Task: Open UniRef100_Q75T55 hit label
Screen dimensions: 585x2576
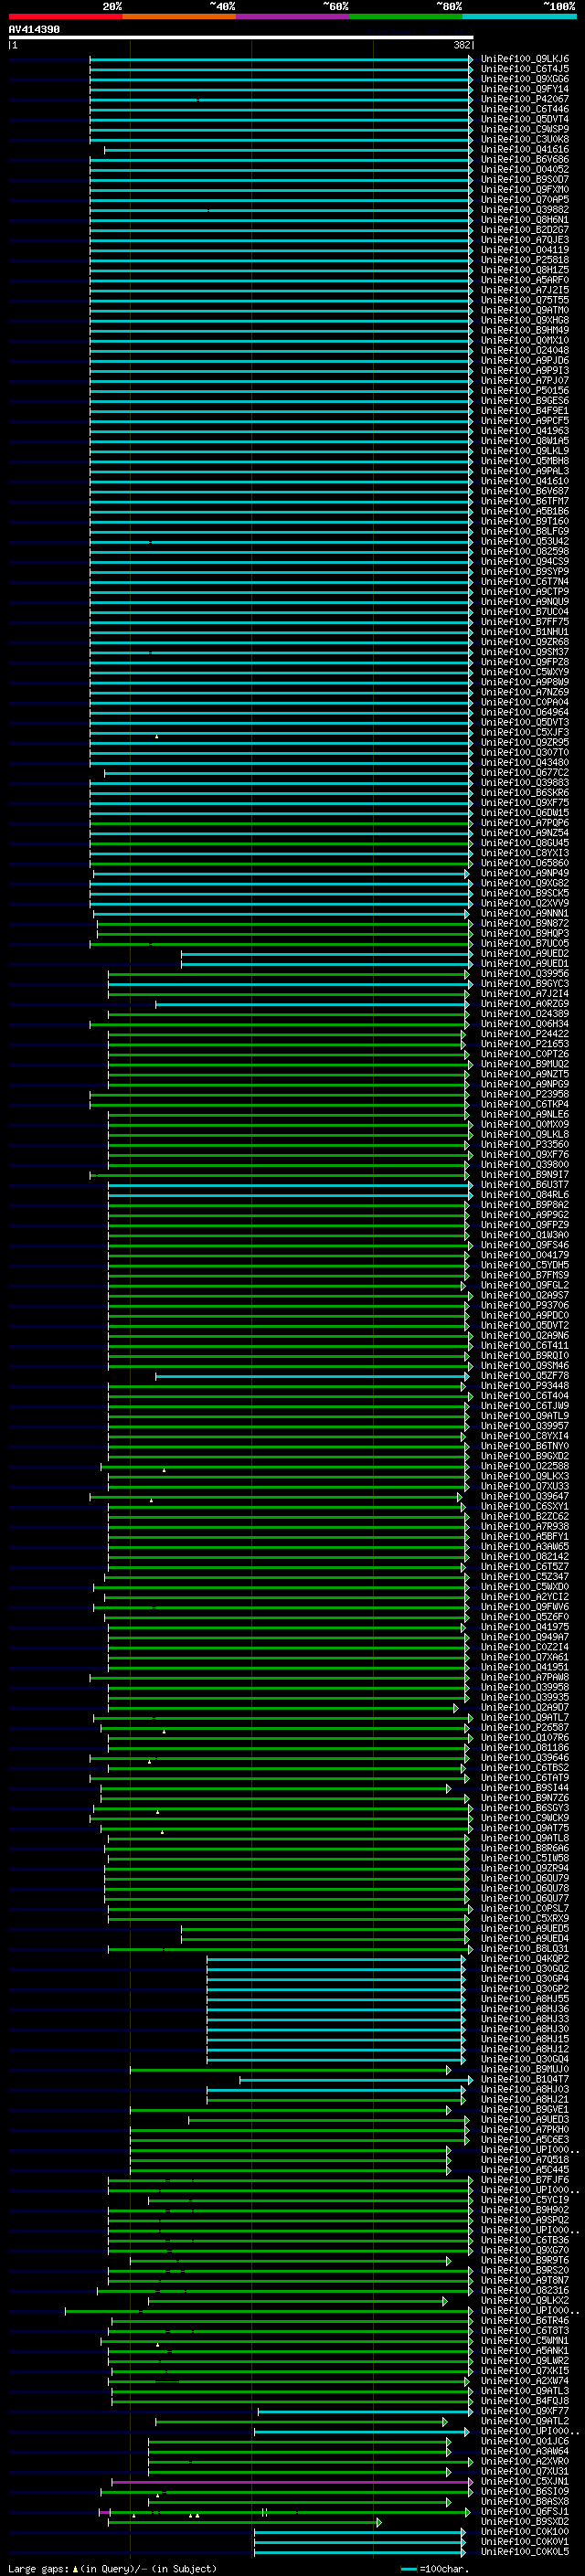Action: pos(525,300)
